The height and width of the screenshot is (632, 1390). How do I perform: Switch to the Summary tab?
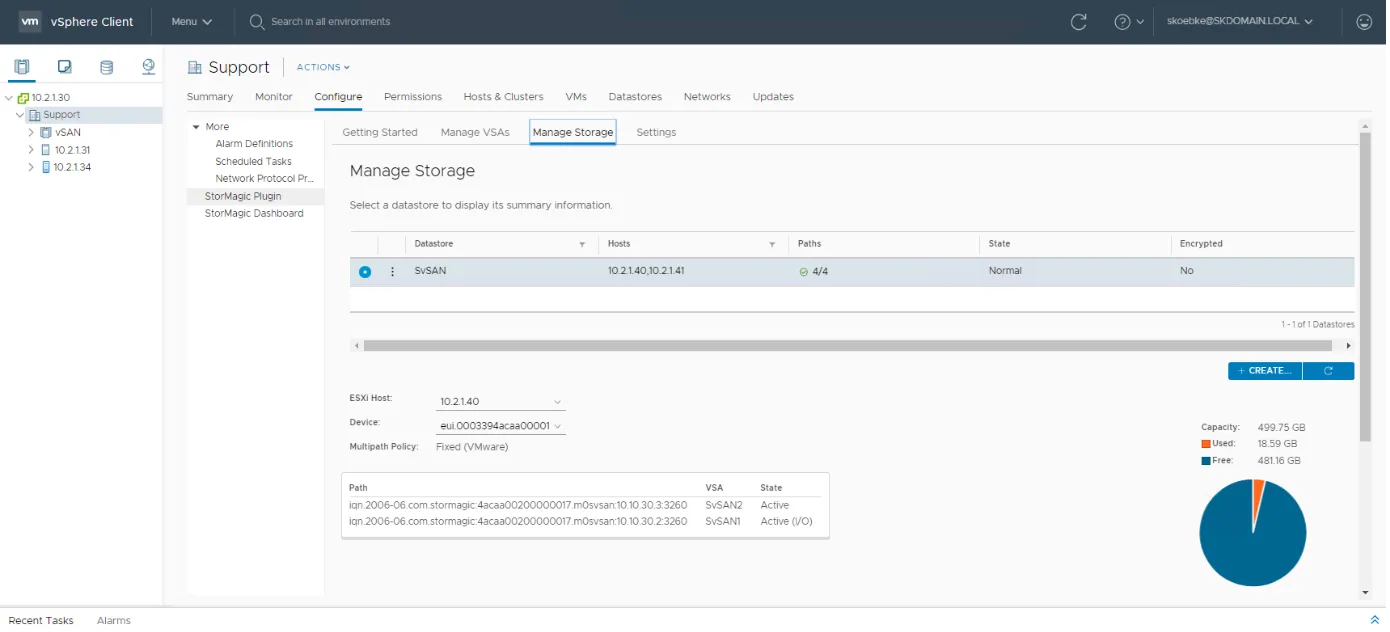pos(210,97)
